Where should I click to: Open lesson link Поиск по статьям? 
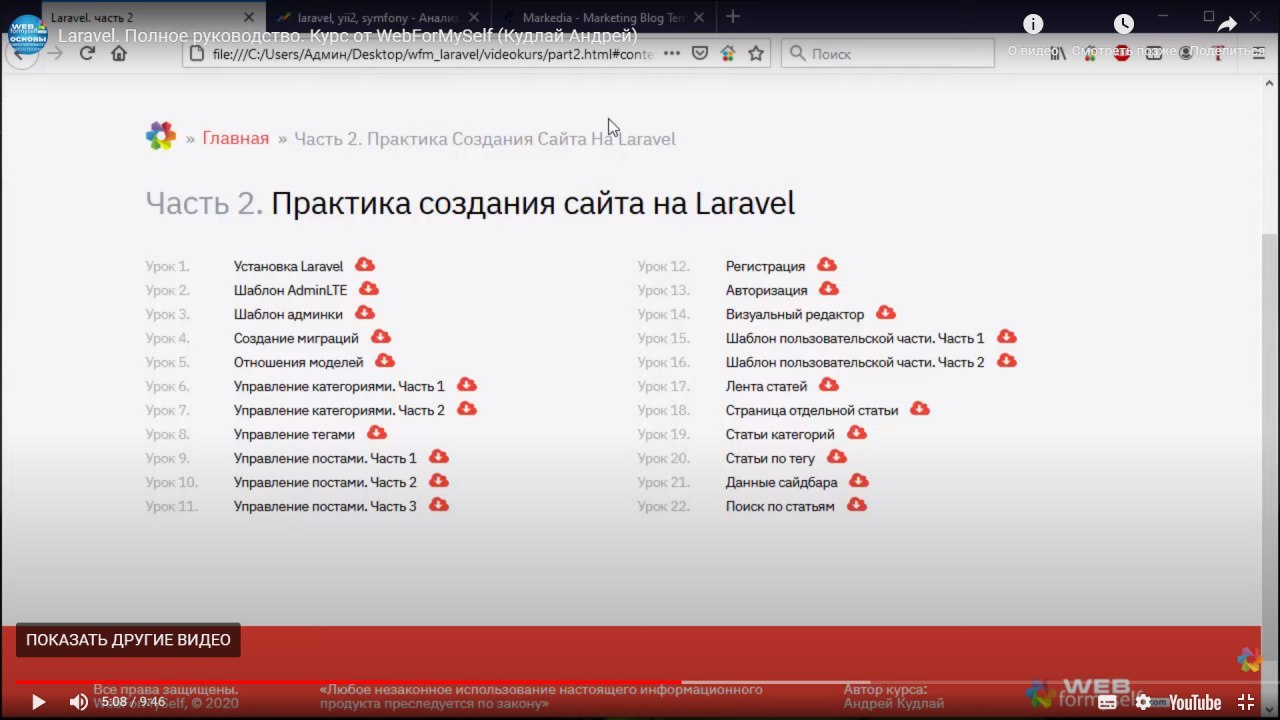pos(780,506)
